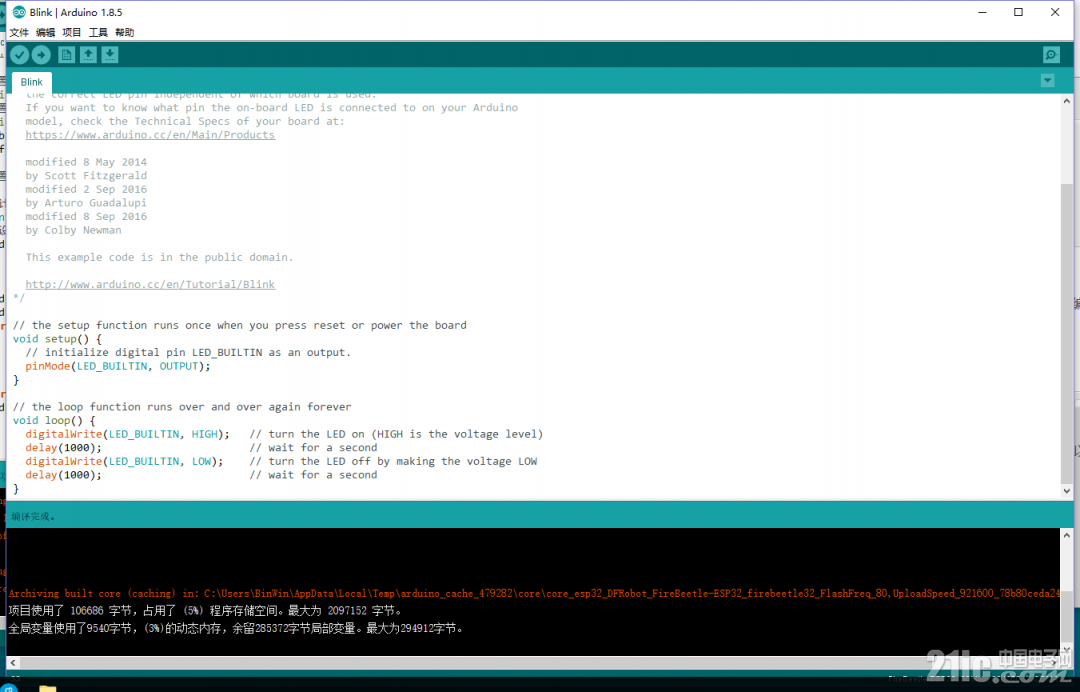The height and width of the screenshot is (692, 1080).
Task: Click the 'void setup() {' line
Action: click(x=57, y=339)
